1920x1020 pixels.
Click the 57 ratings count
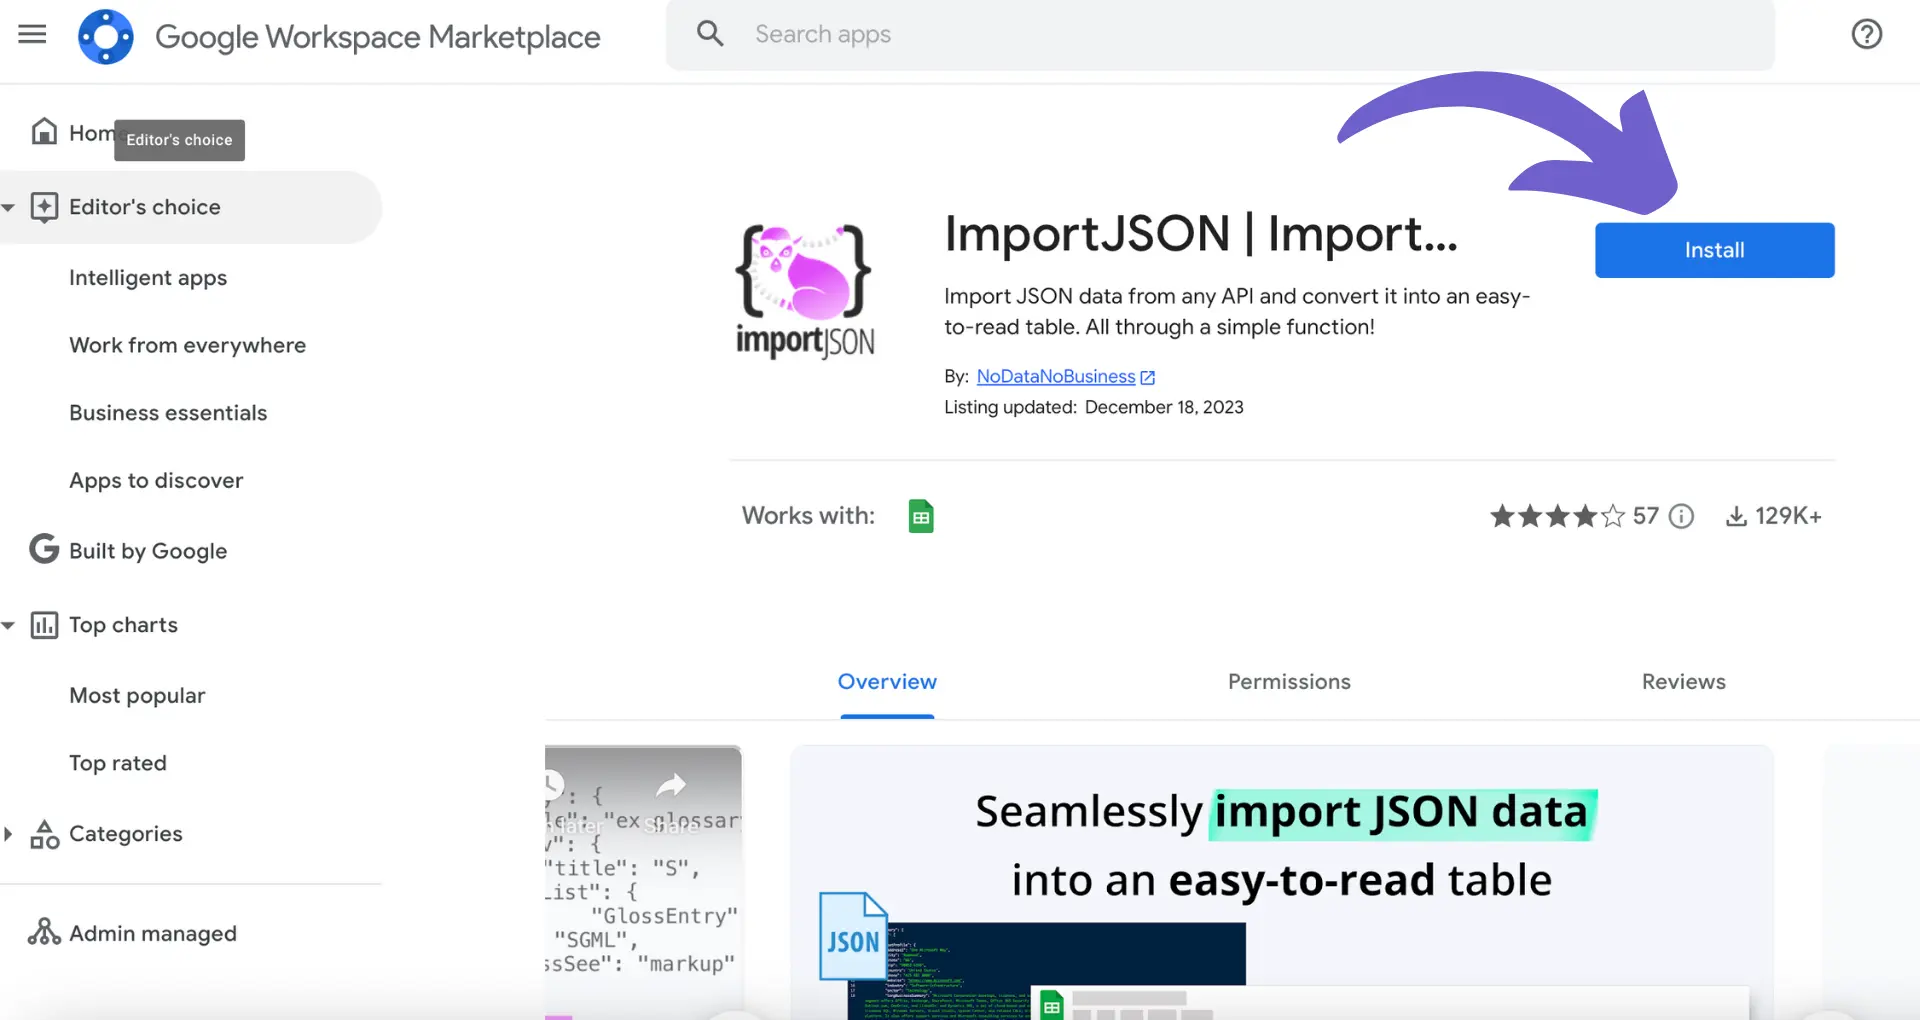(x=1645, y=516)
